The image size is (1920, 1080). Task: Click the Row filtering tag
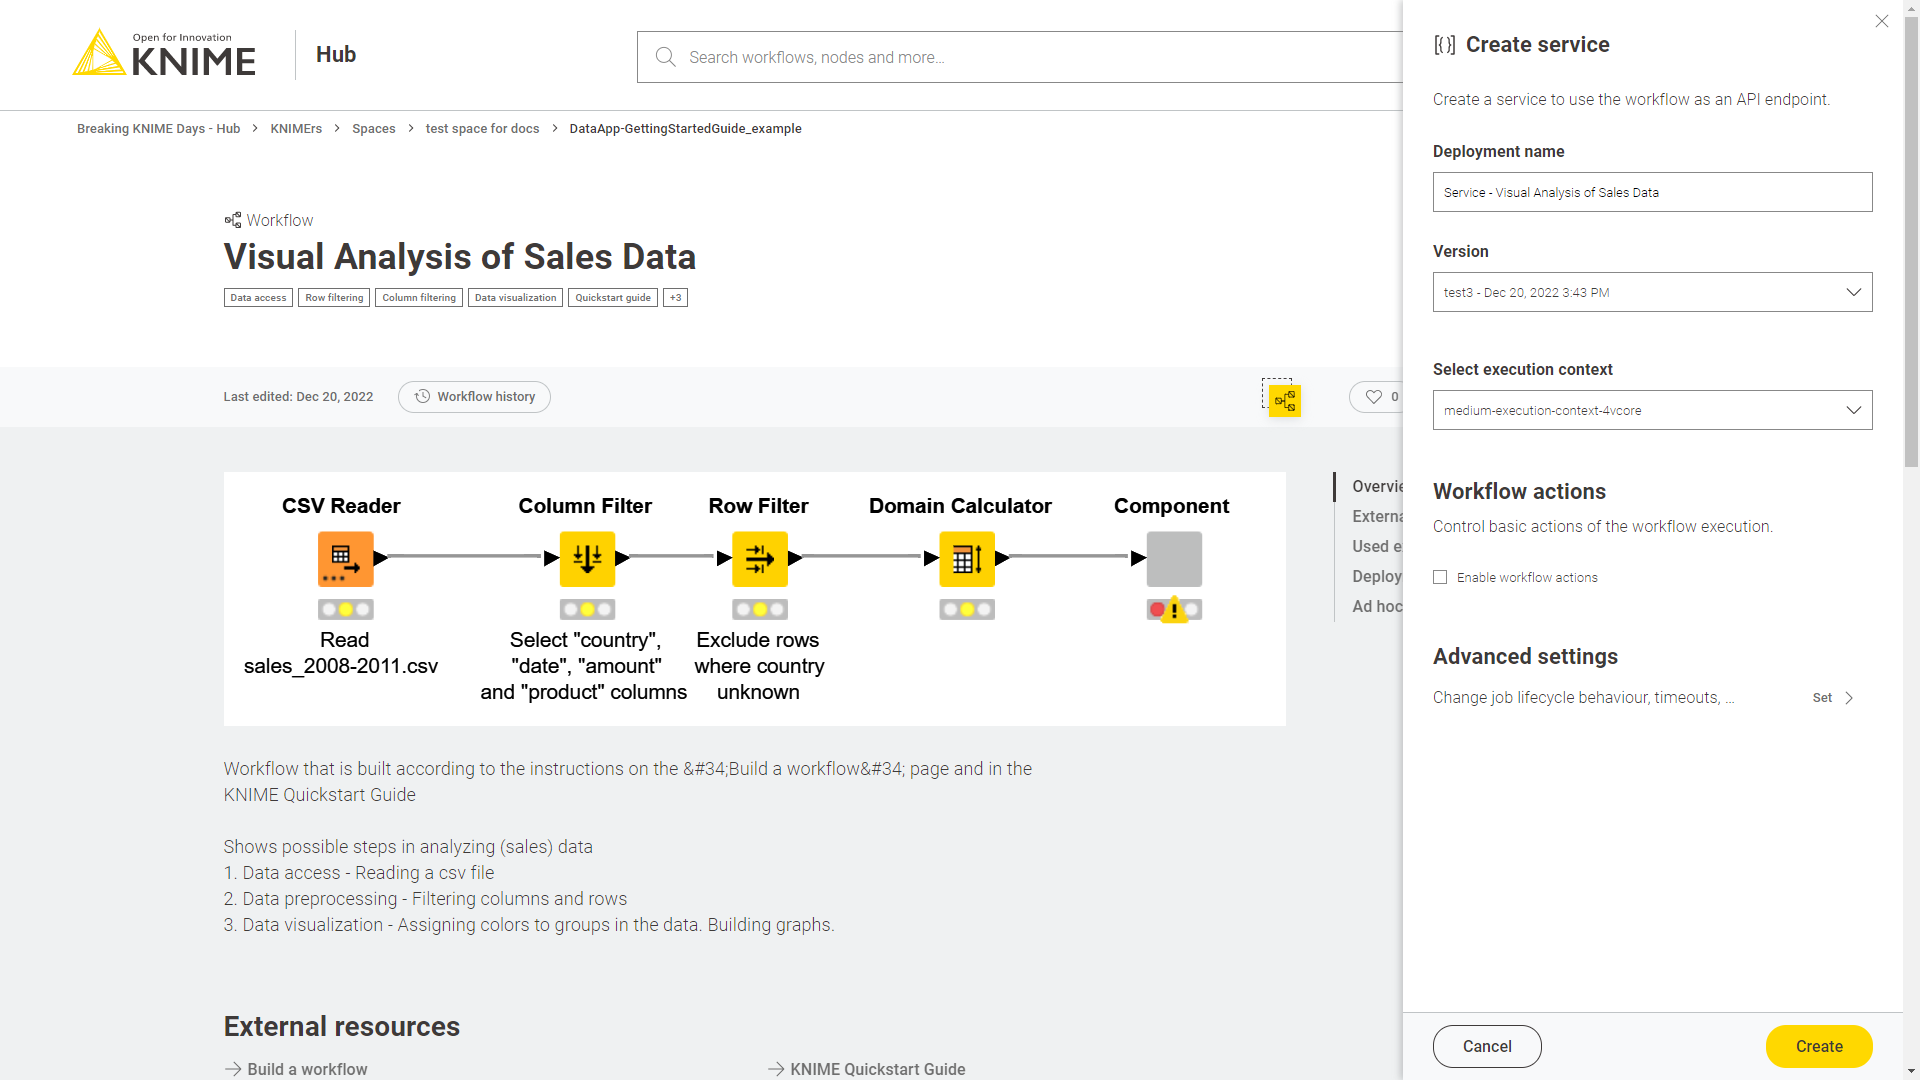(x=334, y=297)
